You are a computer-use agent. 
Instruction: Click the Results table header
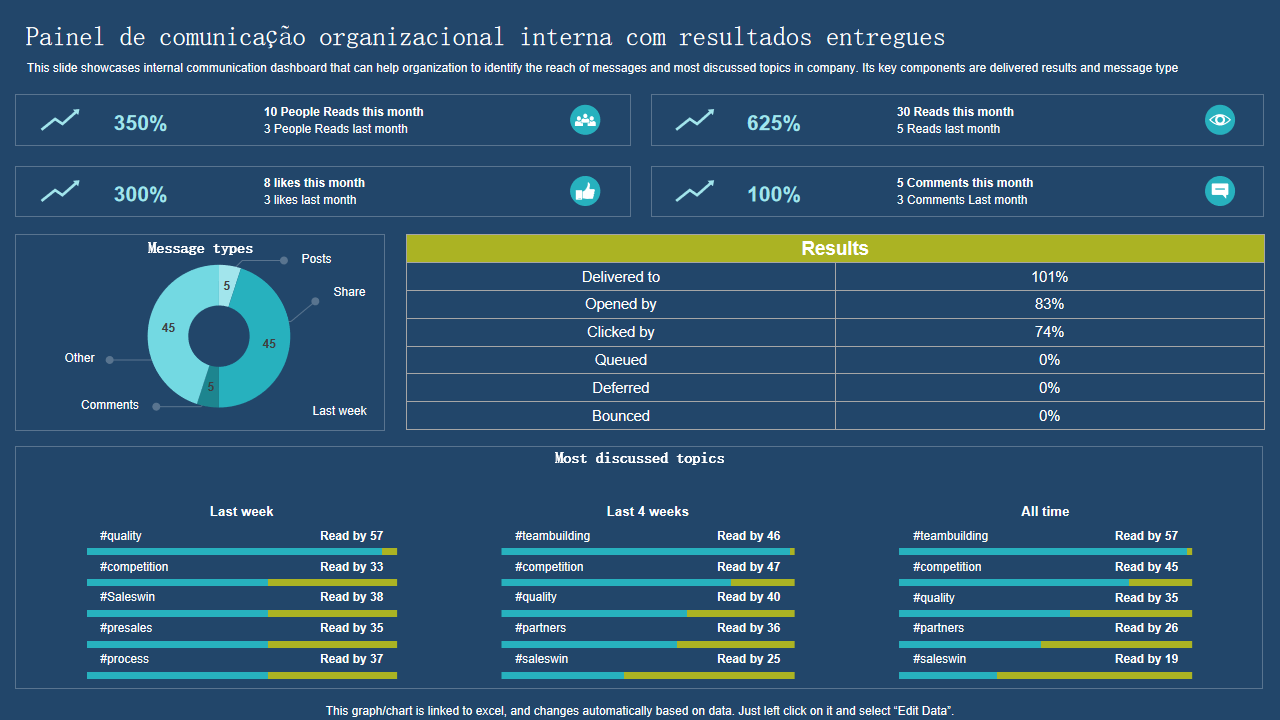[x=835, y=249]
